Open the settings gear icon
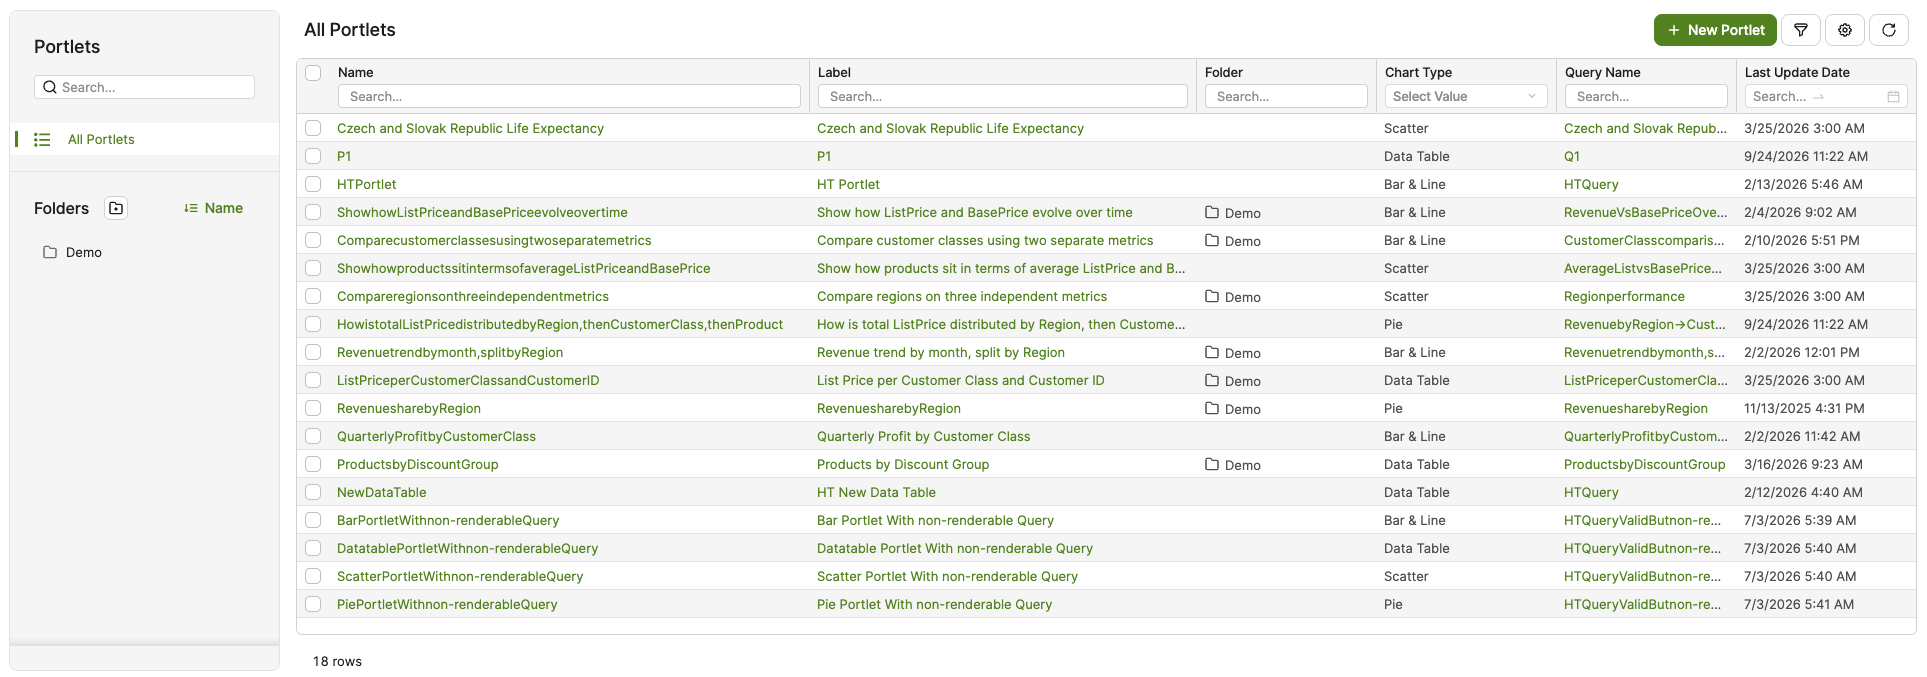Image resolution: width=1927 pixels, height=677 pixels. pyautogui.click(x=1844, y=30)
